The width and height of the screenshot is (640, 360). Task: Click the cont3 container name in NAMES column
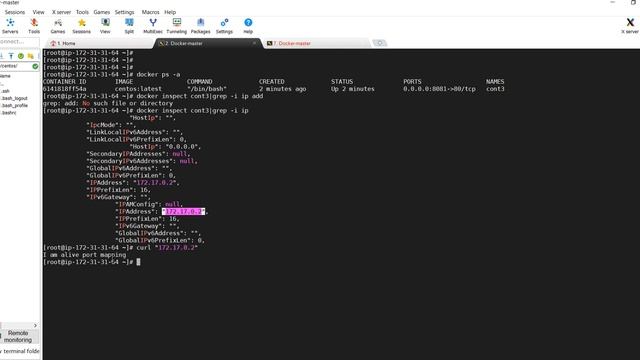495,89
